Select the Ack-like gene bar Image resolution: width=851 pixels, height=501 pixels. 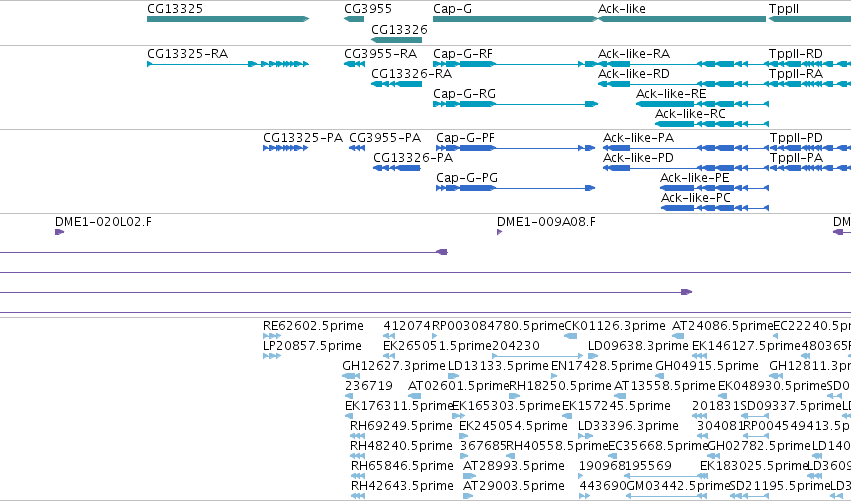(682, 19)
